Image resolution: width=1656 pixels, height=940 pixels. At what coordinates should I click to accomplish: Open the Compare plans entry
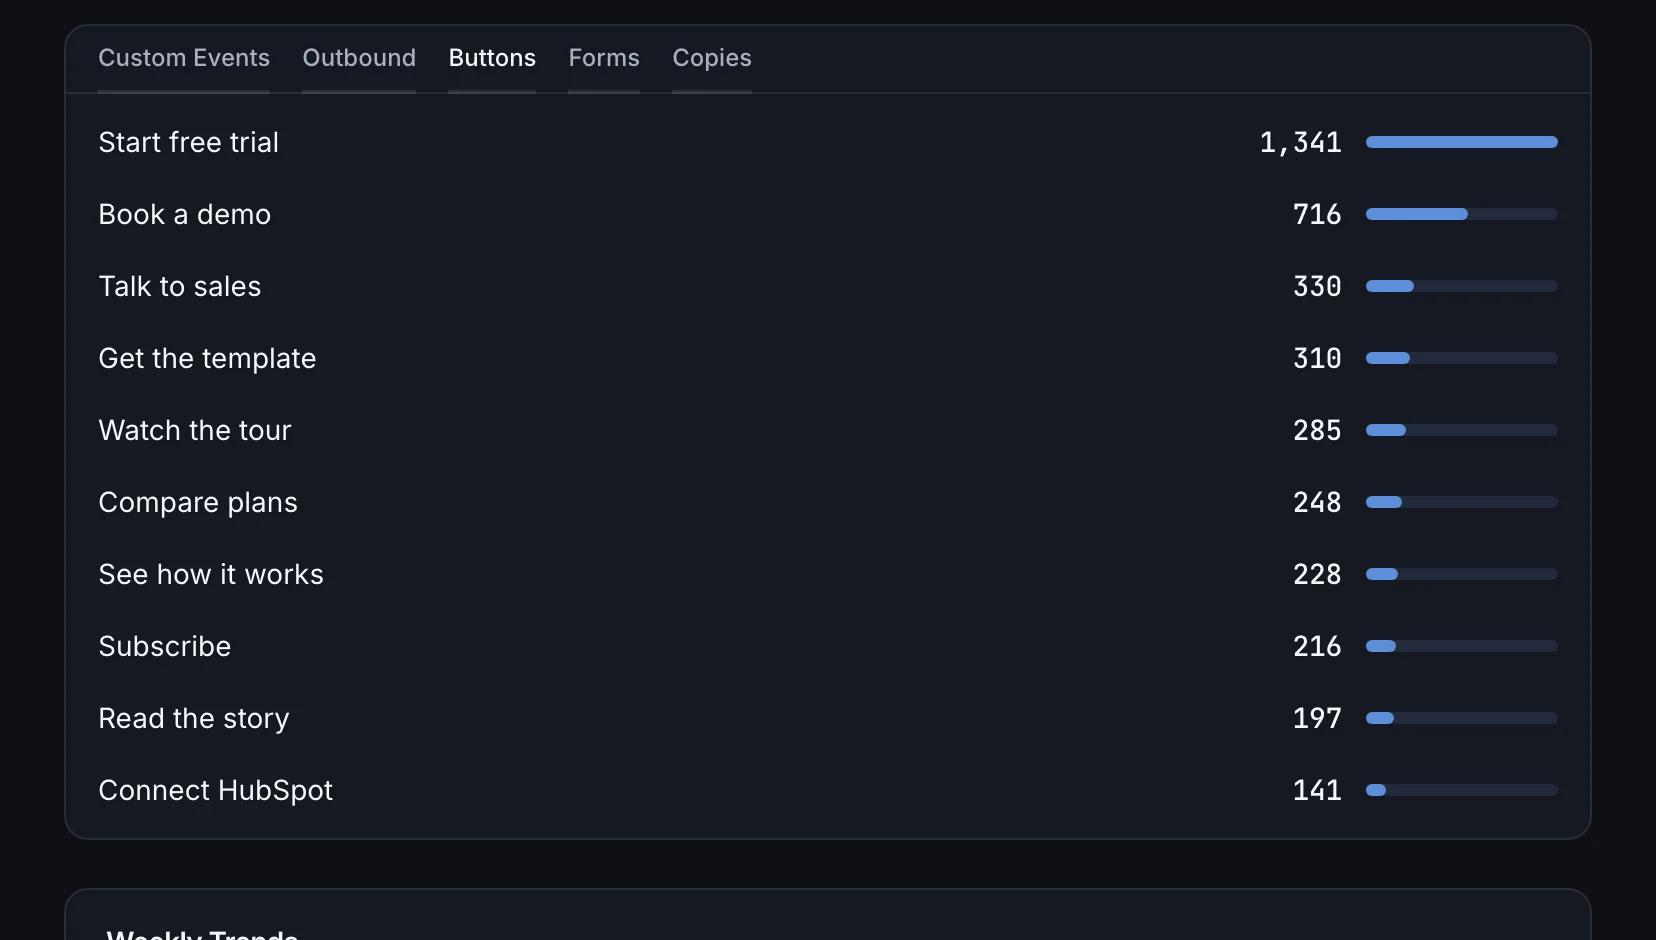[828, 502]
